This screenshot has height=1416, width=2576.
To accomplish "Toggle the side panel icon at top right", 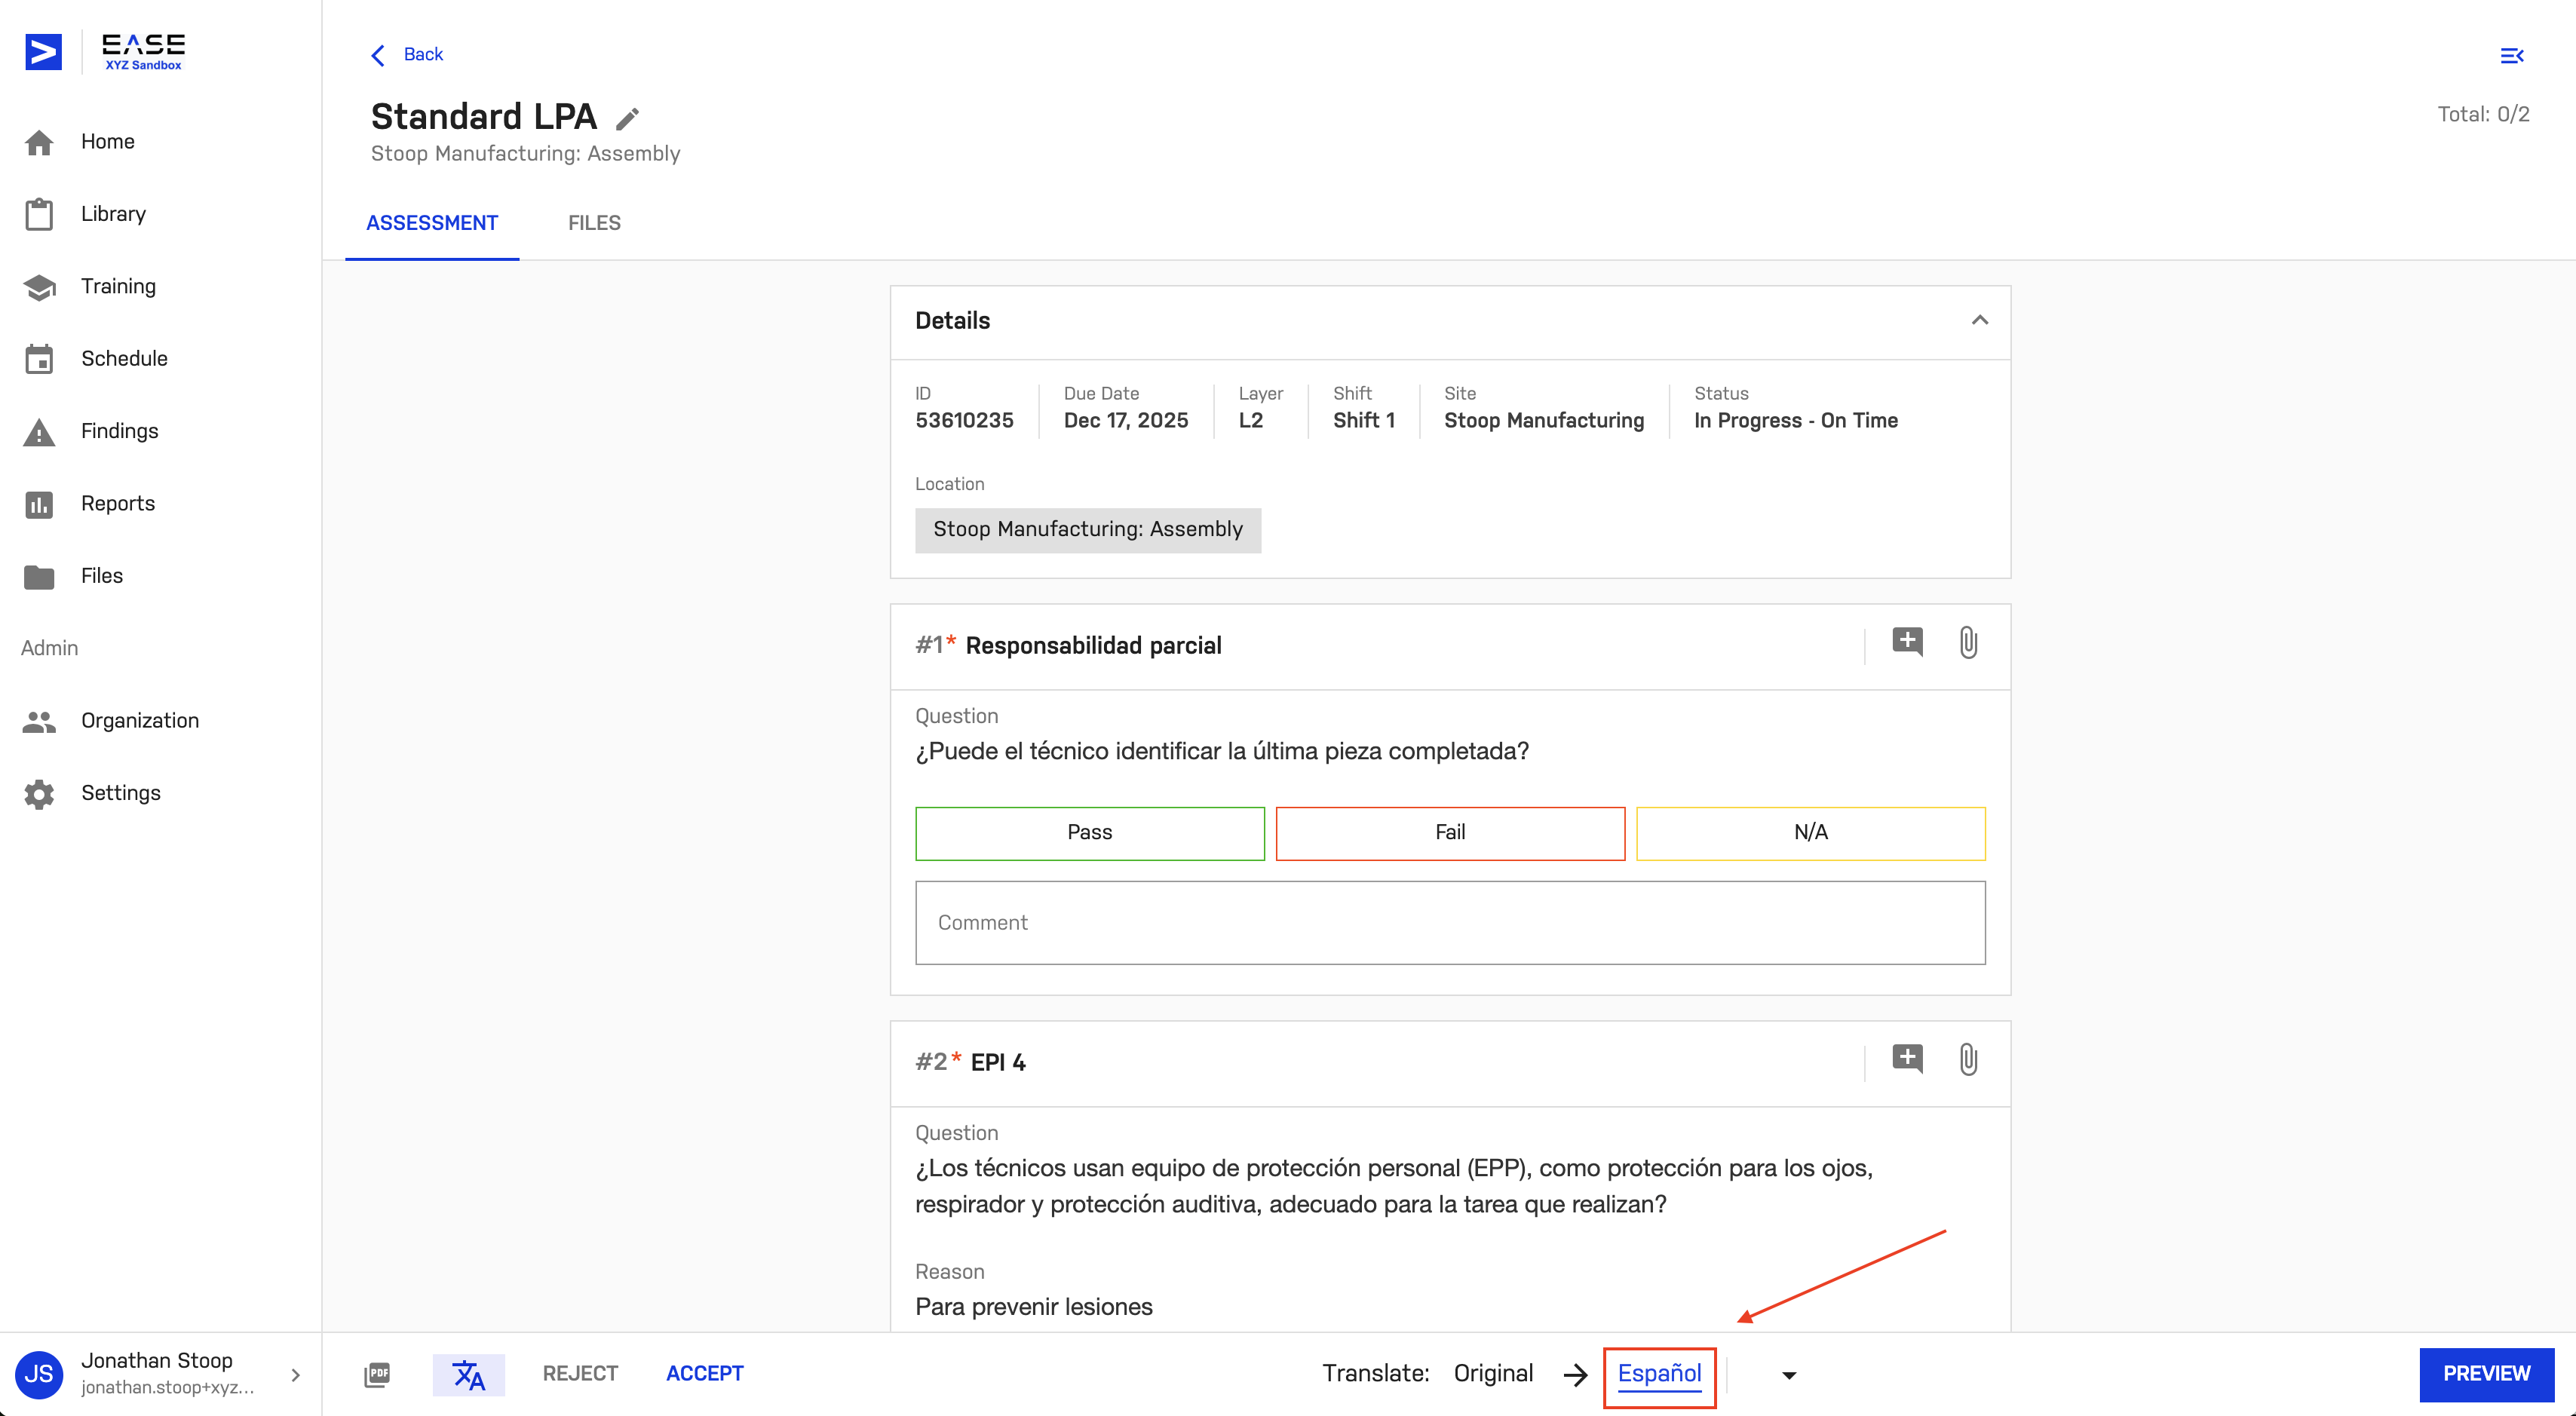I will [x=2512, y=56].
